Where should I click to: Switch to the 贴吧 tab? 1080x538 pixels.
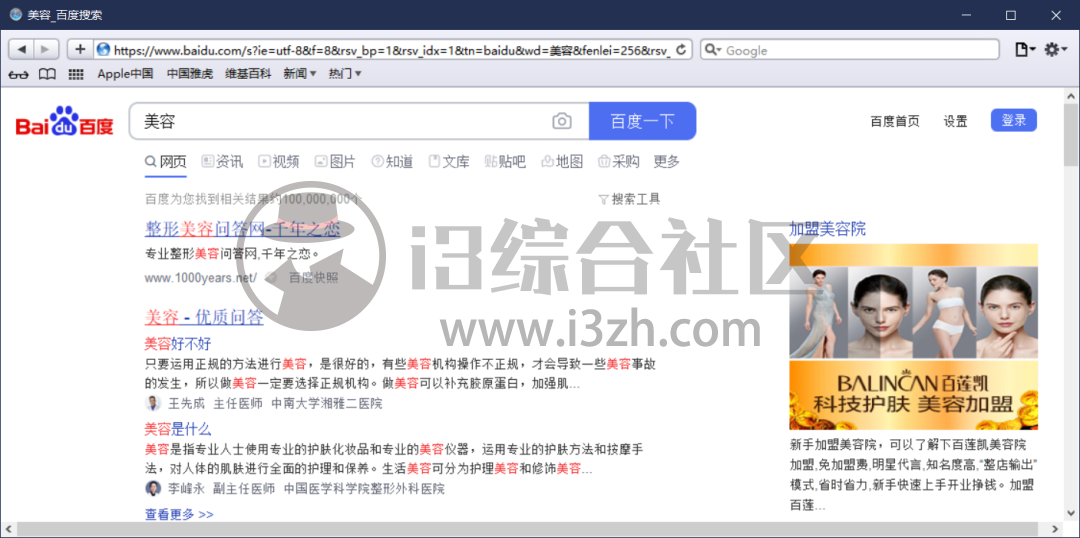505,162
